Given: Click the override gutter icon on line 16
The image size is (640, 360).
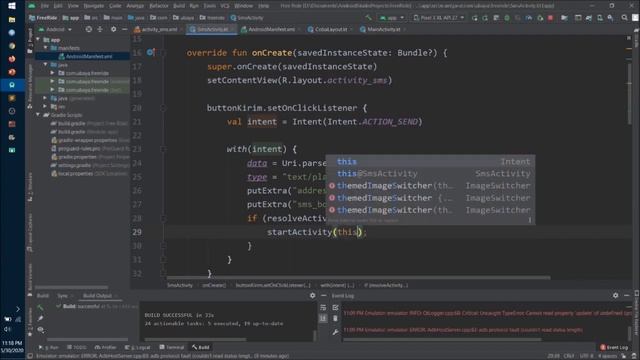Looking at the screenshot, I should 150,52.
